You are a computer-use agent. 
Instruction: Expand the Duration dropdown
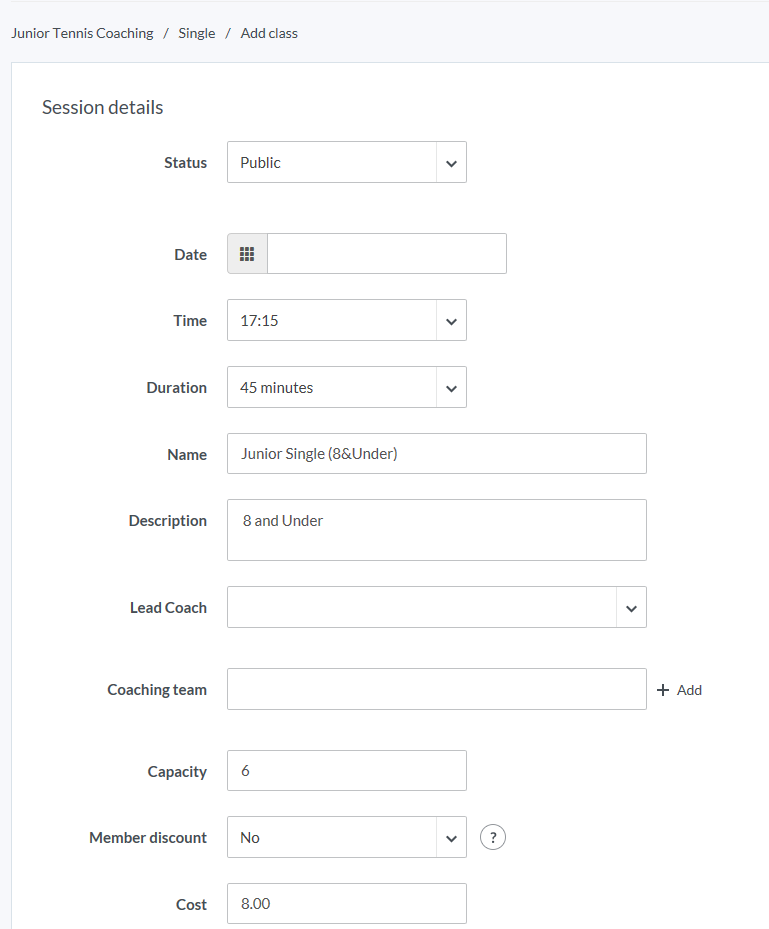pyautogui.click(x=451, y=388)
